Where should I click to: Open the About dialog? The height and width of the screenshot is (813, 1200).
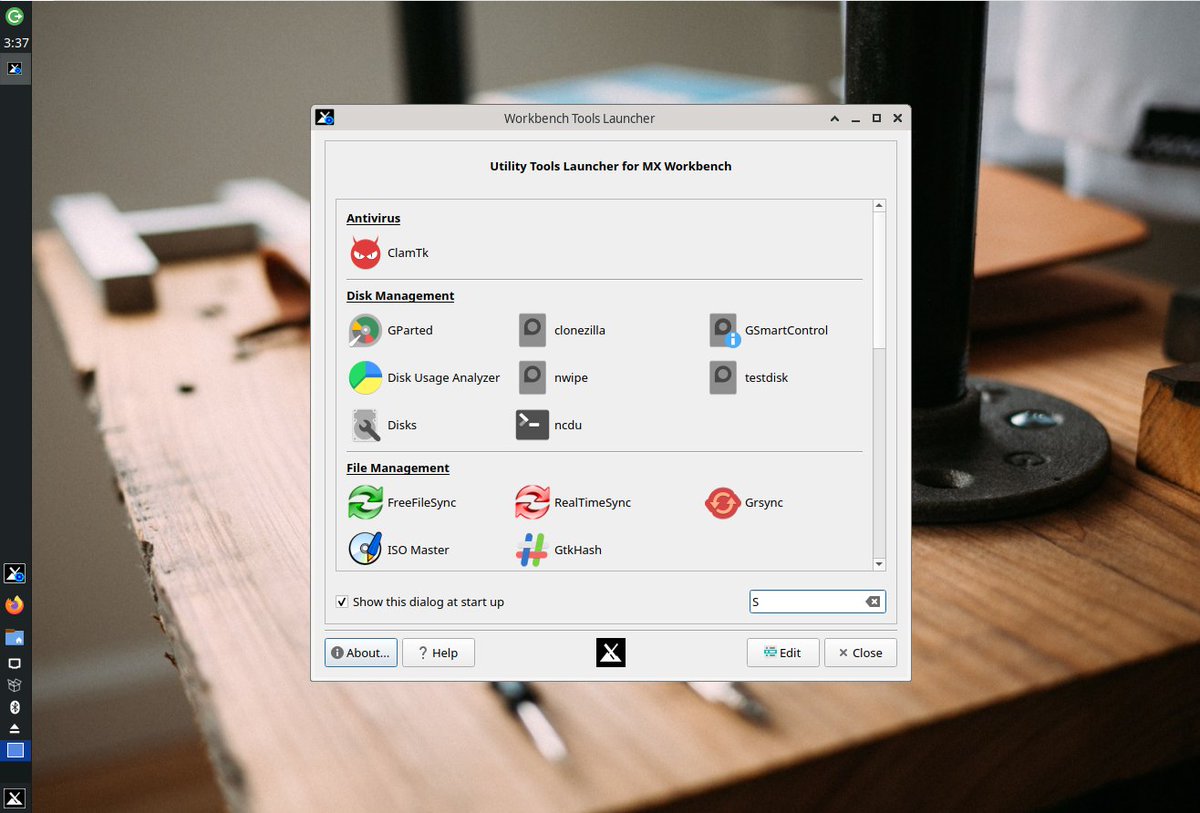[x=361, y=653]
